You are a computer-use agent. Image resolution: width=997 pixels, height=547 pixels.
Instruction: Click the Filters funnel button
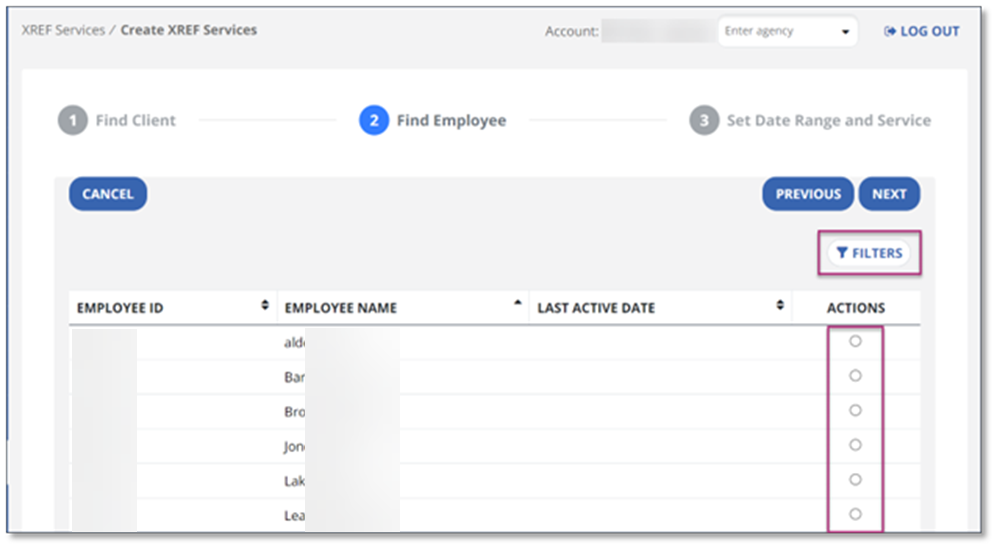point(869,253)
